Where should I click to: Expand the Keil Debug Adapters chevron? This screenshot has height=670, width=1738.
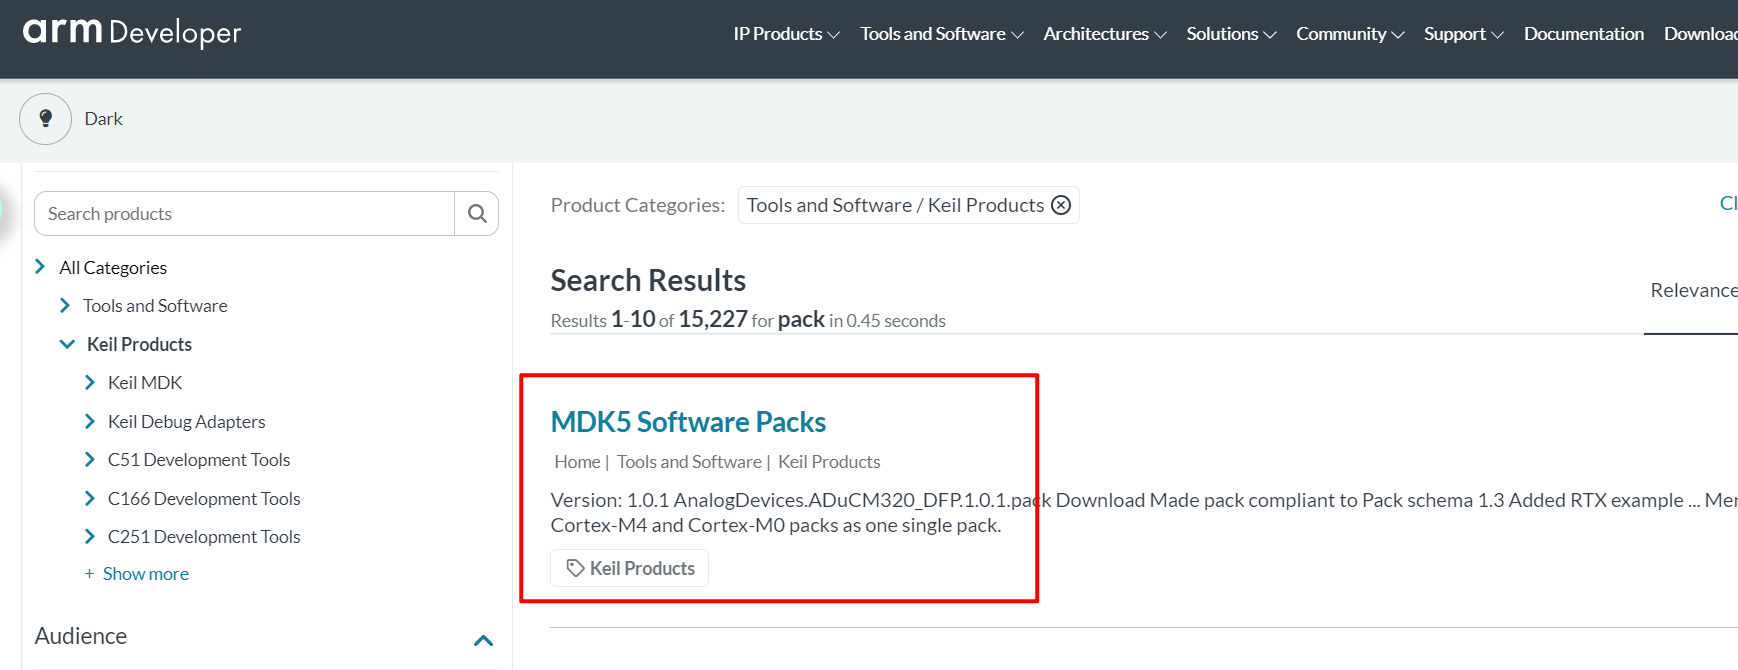point(90,421)
